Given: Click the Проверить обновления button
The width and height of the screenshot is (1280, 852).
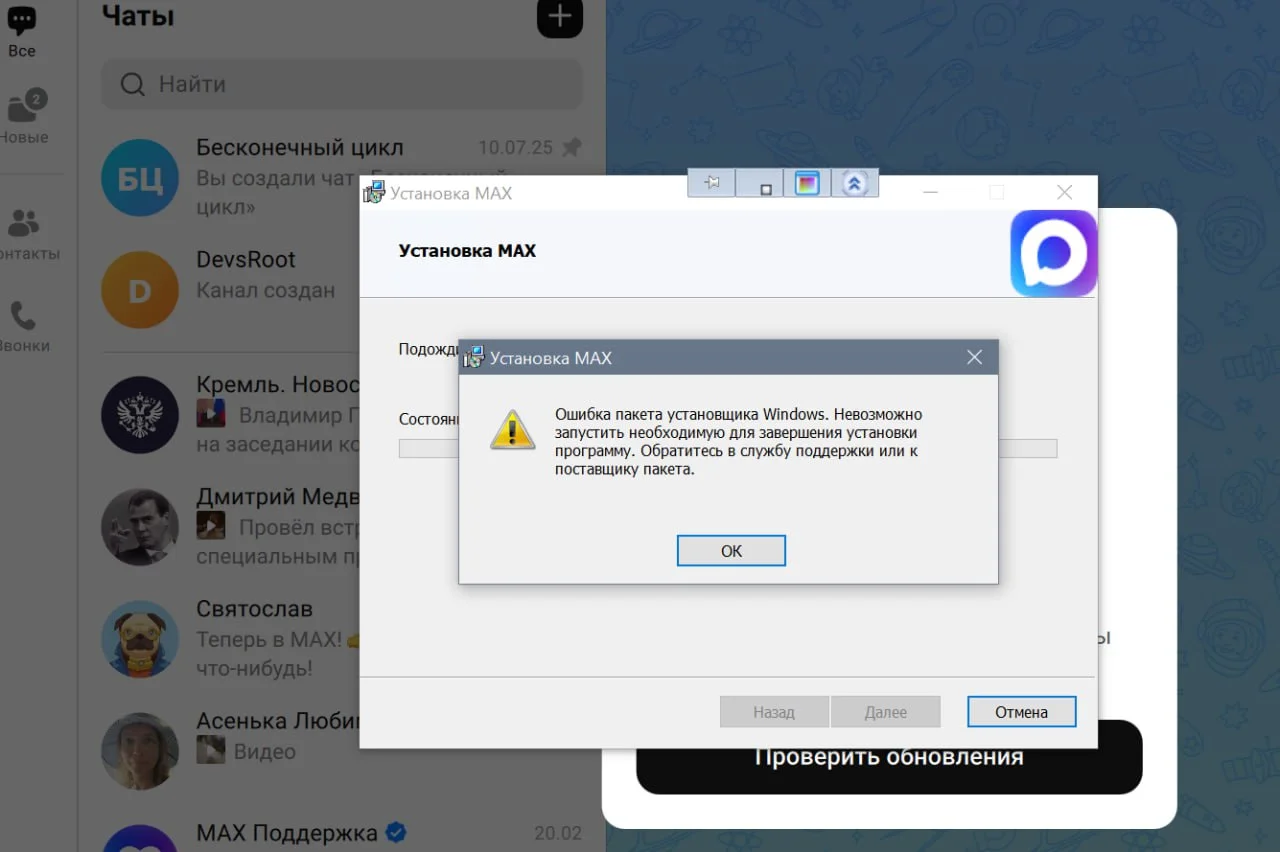Looking at the screenshot, I should tap(889, 757).
